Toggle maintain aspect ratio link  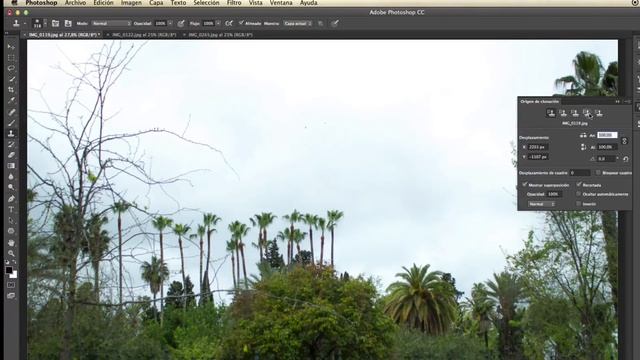click(624, 141)
